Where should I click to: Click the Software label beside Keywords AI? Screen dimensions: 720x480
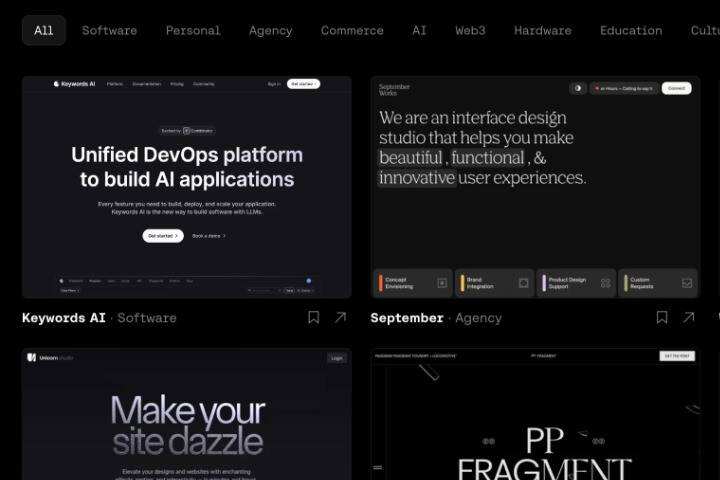pos(147,318)
